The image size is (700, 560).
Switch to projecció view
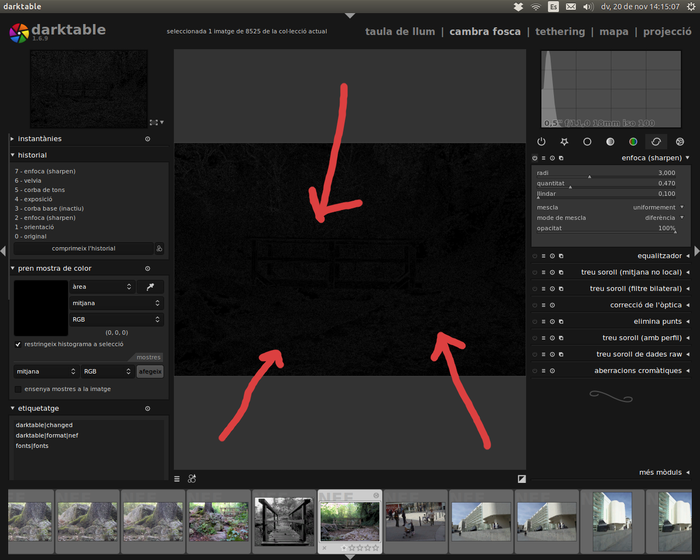point(667,32)
